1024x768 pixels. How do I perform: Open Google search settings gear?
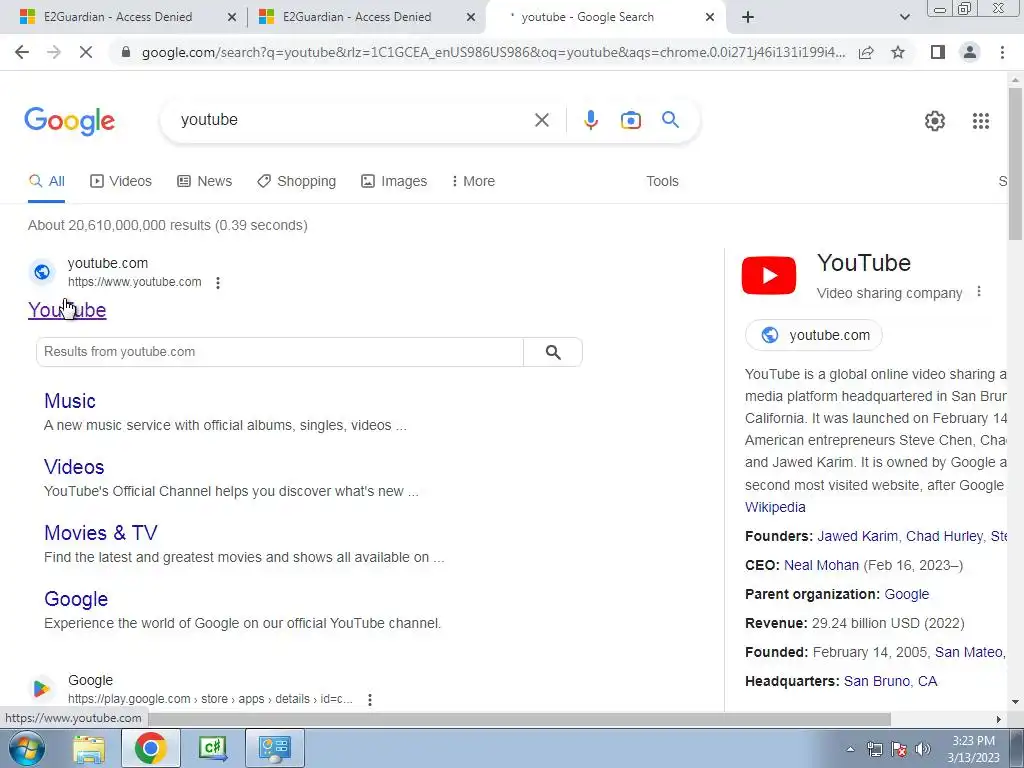[x=935, y=121]
